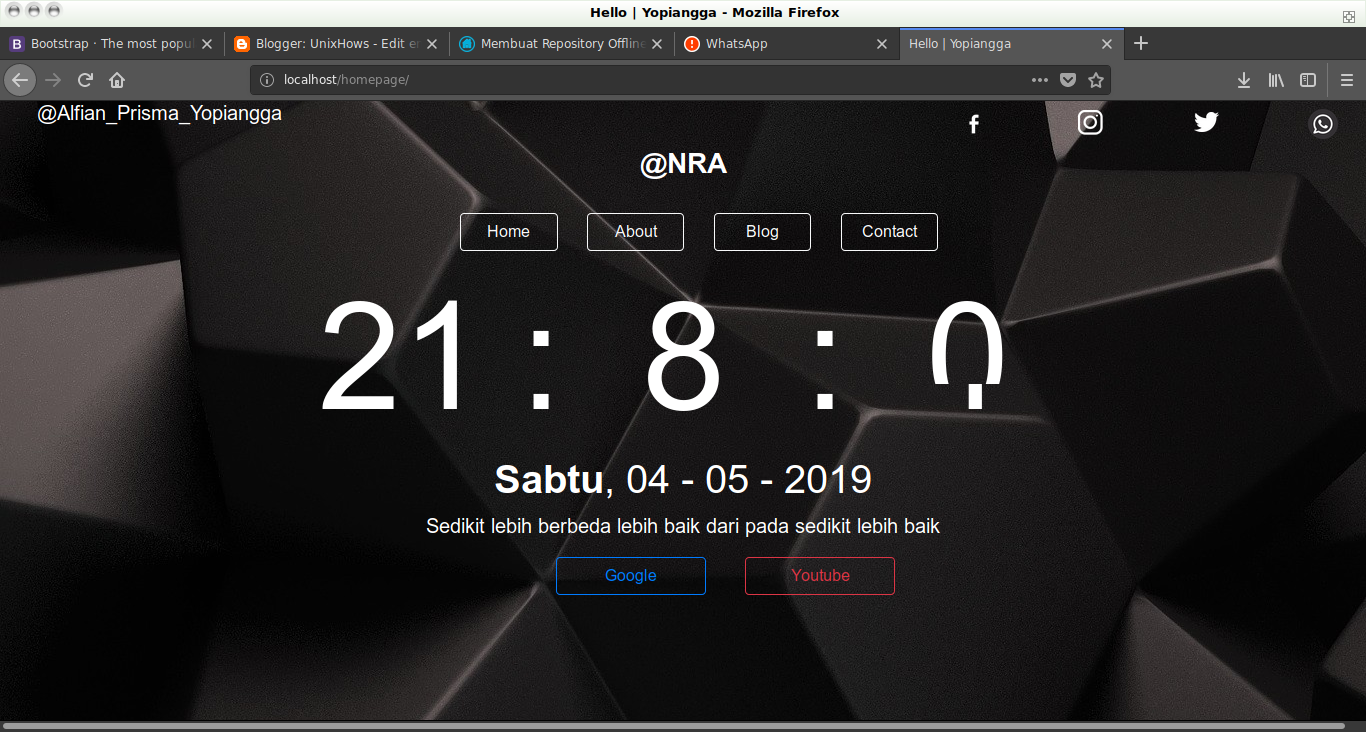Open the Library bookshelf icon
The height and width of the screenshot is (732, 1366).
tap(1276, 80)
